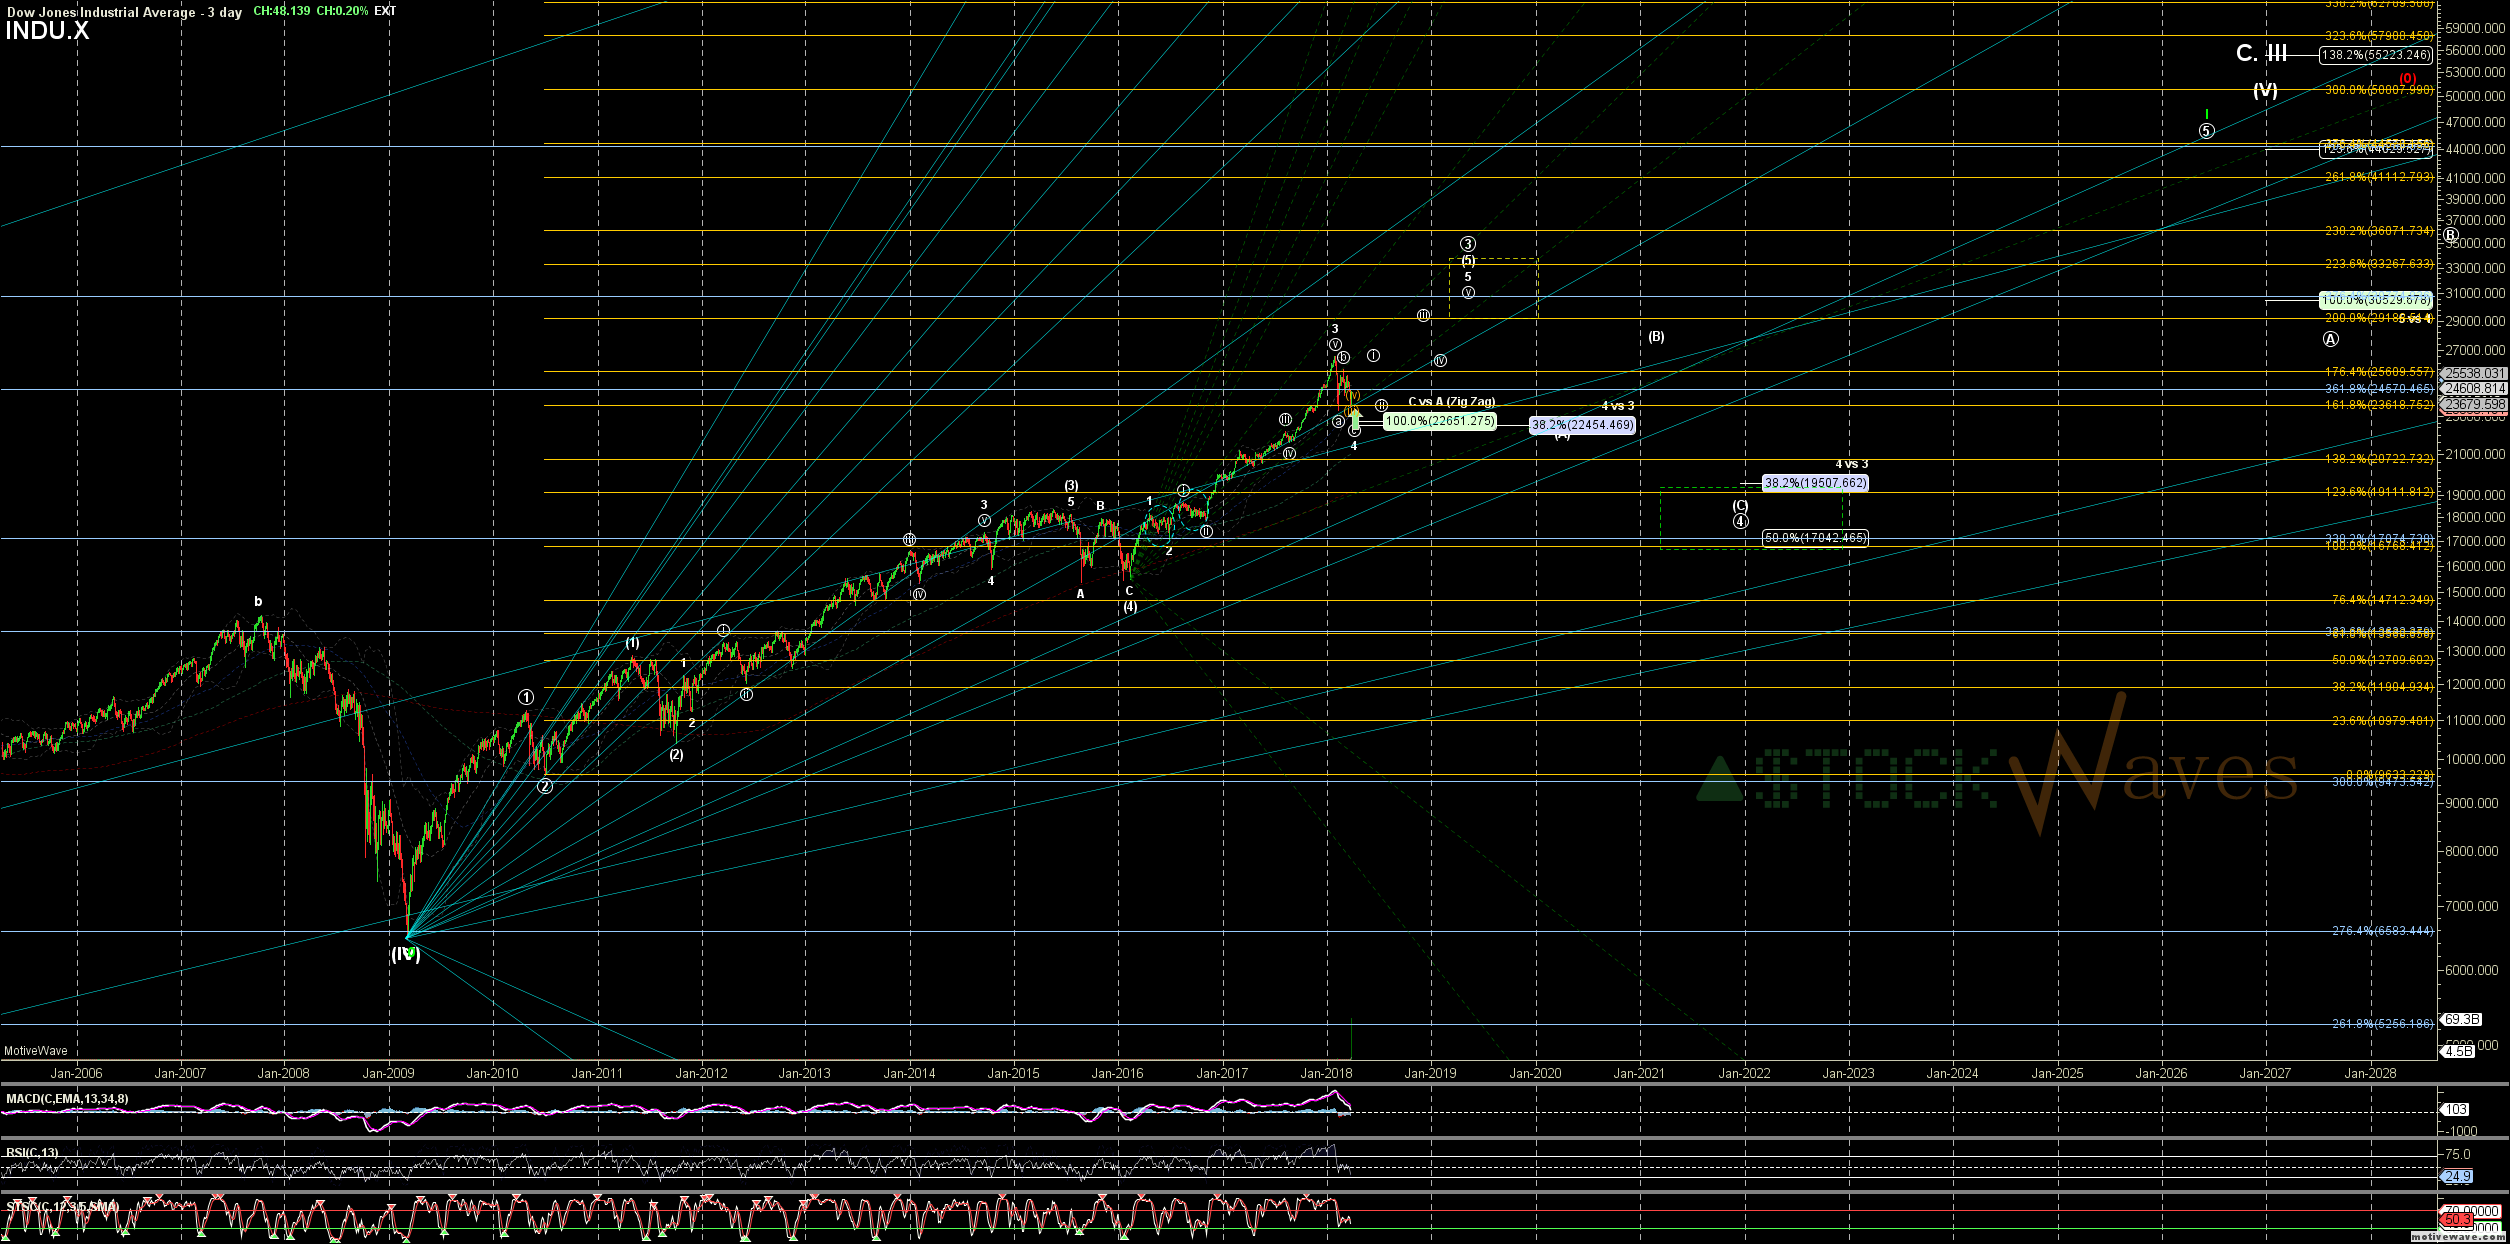
Task: Click the Jan-2018 date on time axis
Action: pos(1326,1074)
